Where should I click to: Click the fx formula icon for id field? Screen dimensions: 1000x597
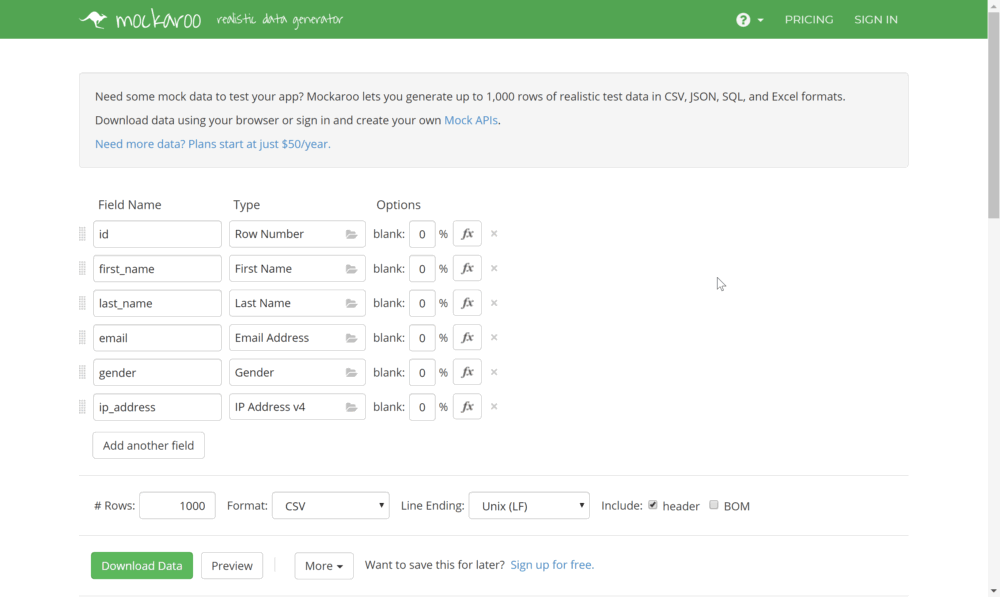(467, 234)
